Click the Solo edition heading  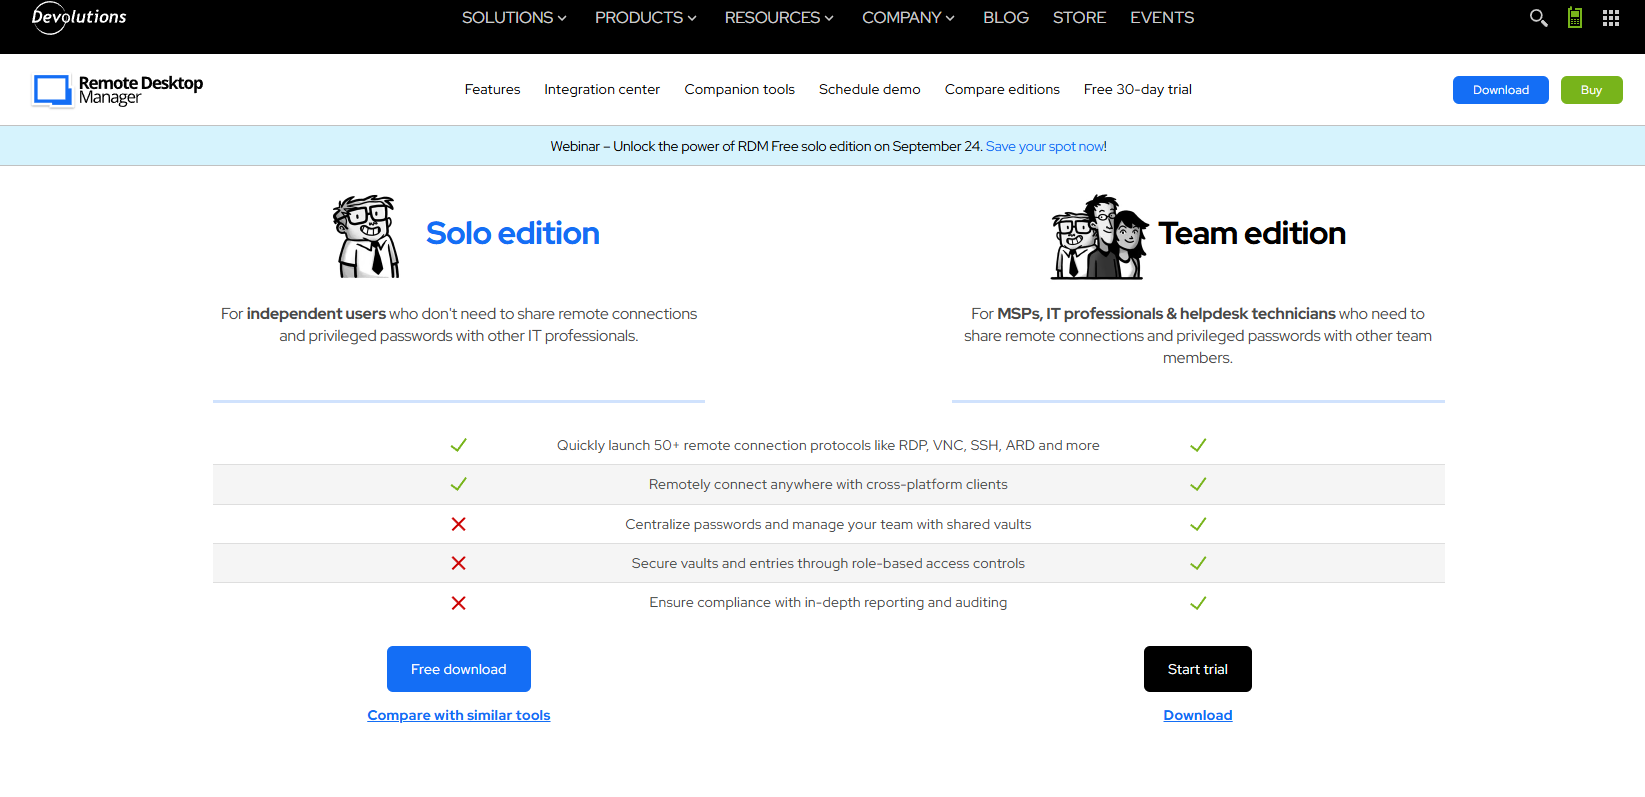pos(513,233)
